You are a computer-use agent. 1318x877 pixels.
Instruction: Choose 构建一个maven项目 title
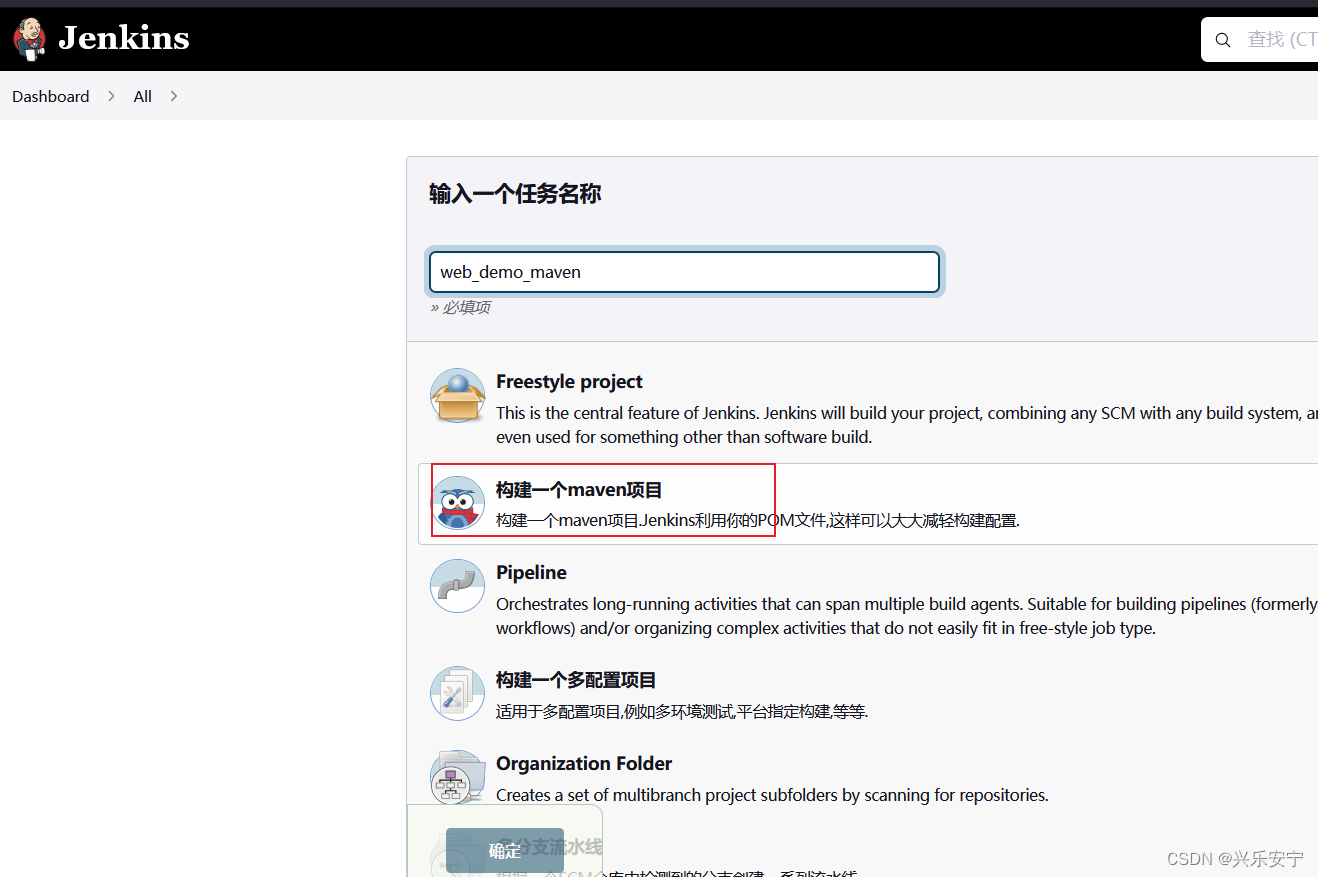click(x=579, y=490)
